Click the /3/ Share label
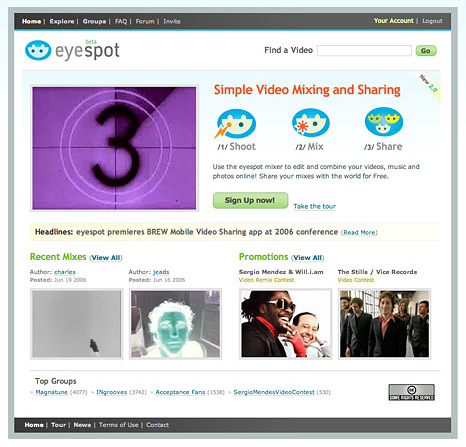Viewport: 466px width, 447px height. [x=383, y=147]
